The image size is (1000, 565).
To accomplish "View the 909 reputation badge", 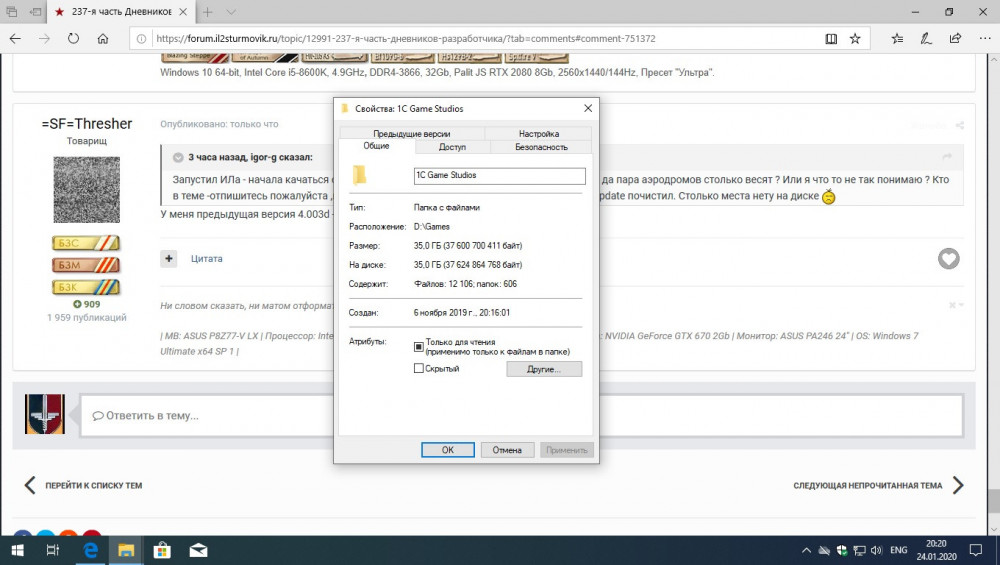I will (87, 304).
